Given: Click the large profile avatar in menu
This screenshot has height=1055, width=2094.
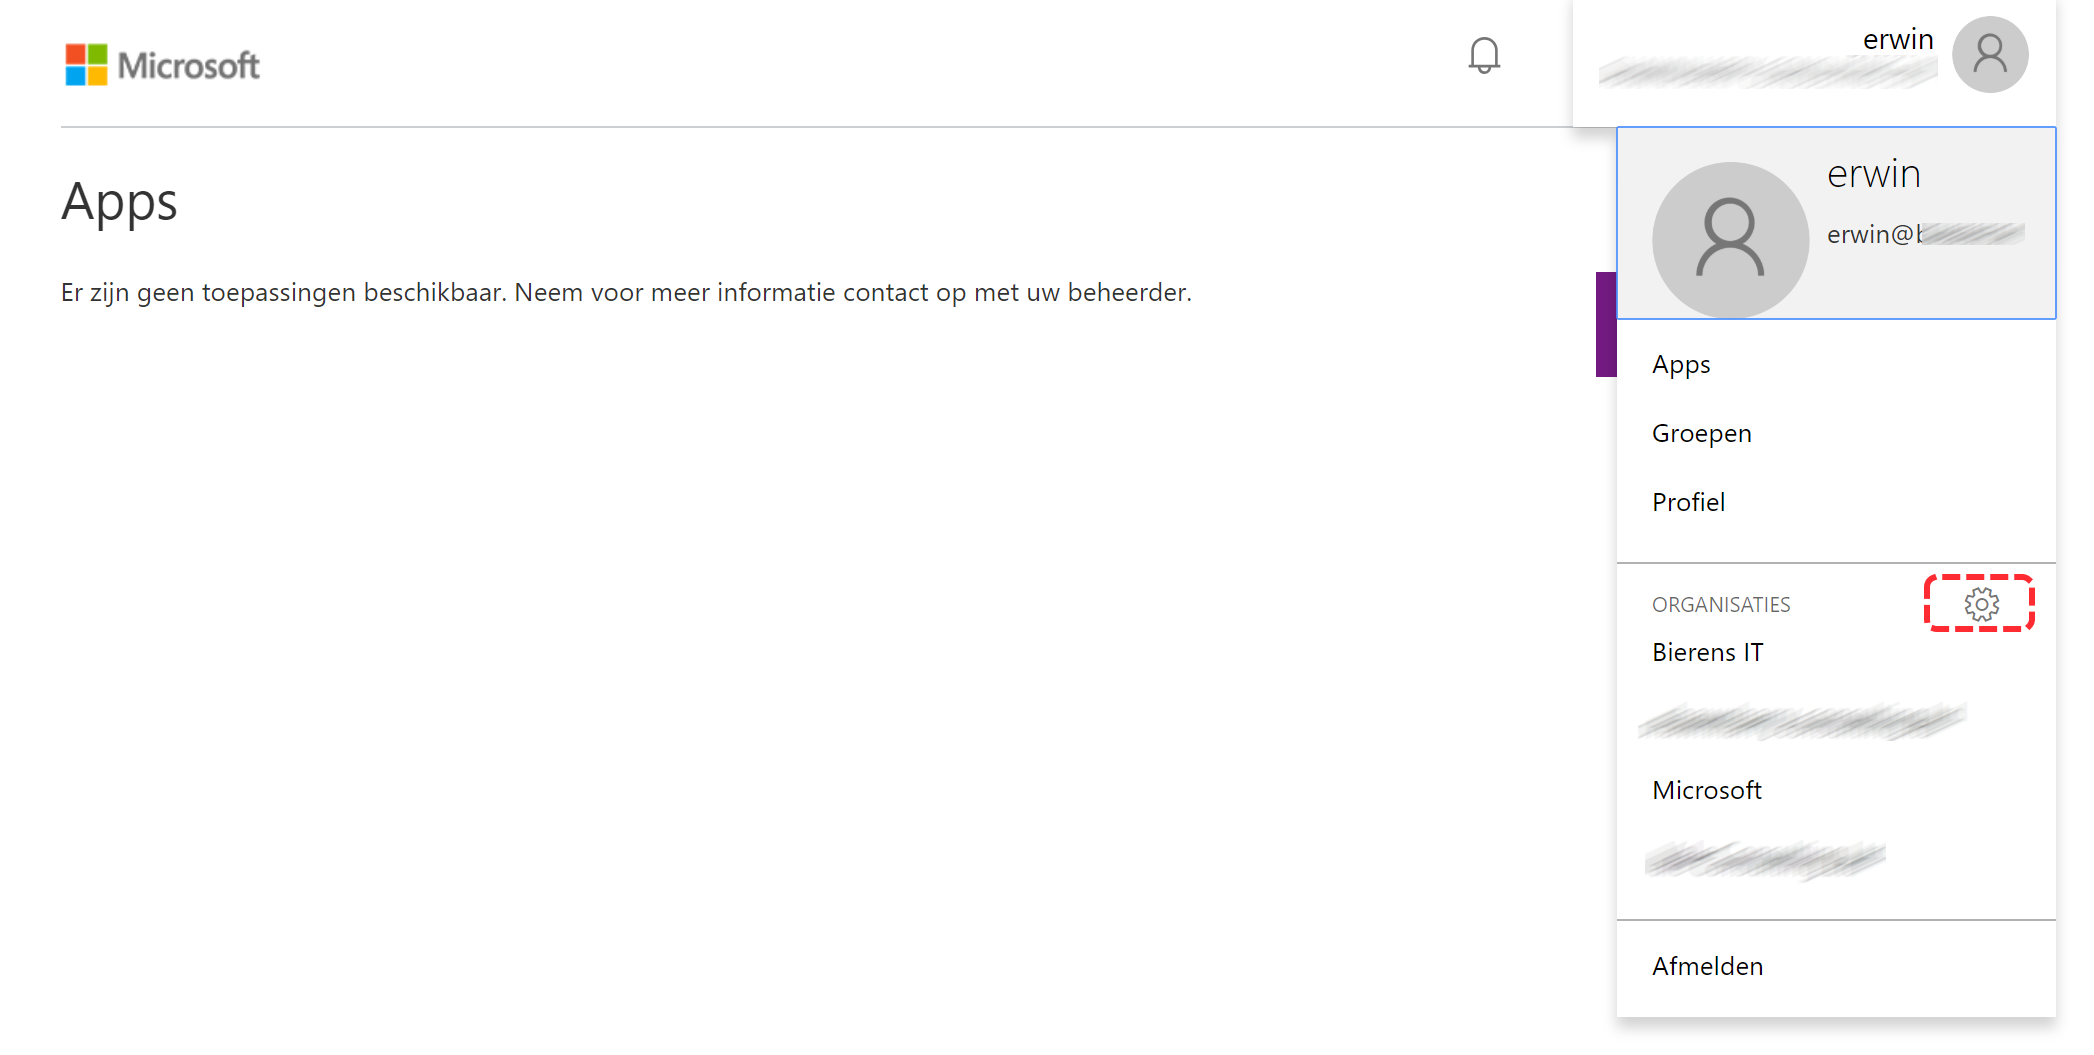Looking at the screenshot, I should 1730,240.
